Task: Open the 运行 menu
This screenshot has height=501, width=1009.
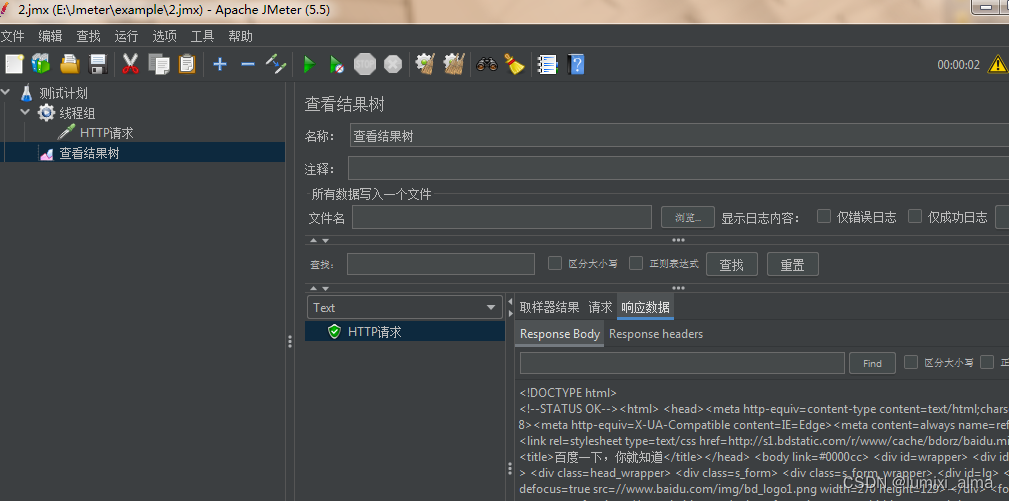Action: pyautogui.click(x=126, y=36)
